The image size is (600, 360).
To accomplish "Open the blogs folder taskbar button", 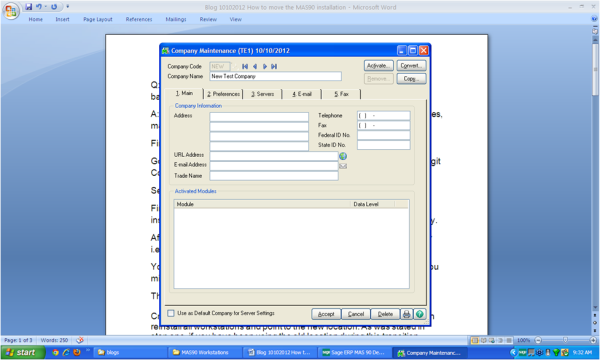I will [130, 352].
